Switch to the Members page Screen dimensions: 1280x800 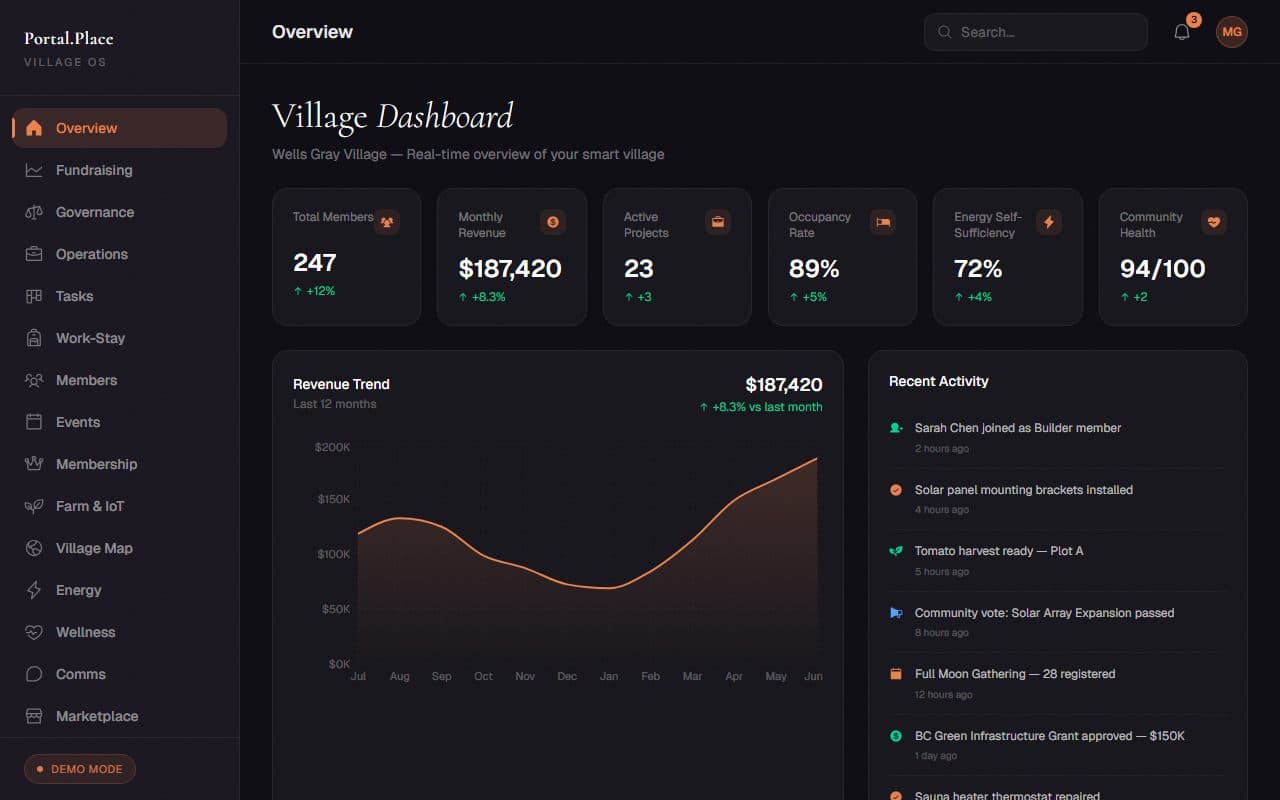coord(87,380)
